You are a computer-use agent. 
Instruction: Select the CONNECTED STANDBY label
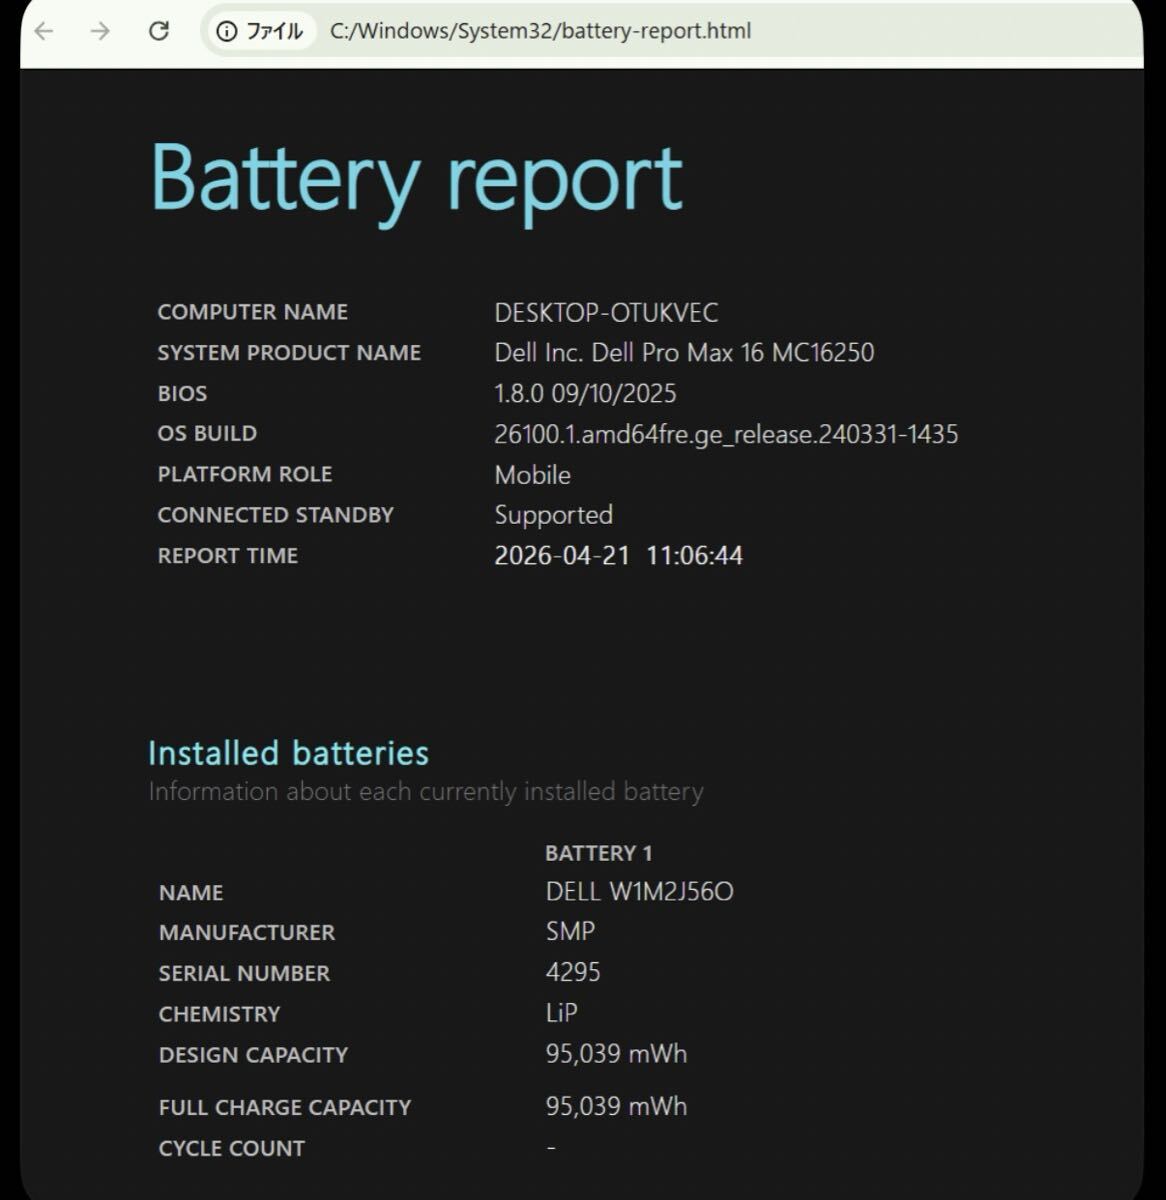[x=276, y=515]
